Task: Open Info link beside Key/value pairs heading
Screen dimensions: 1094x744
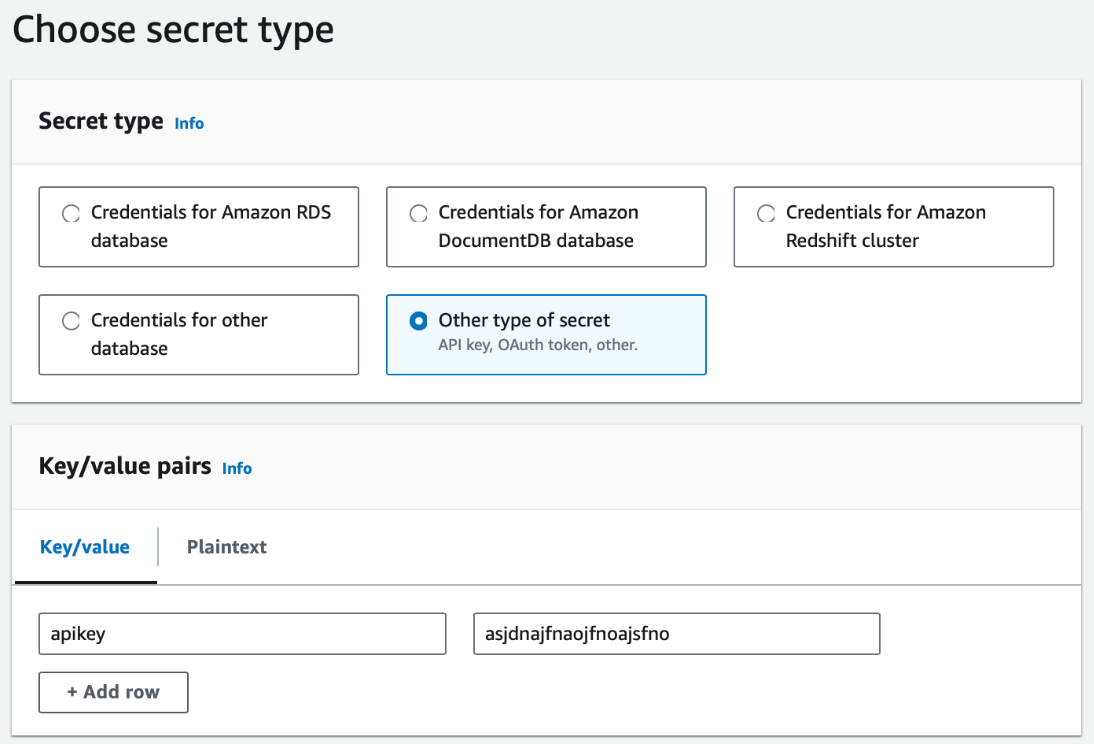Action: [237, 468]
